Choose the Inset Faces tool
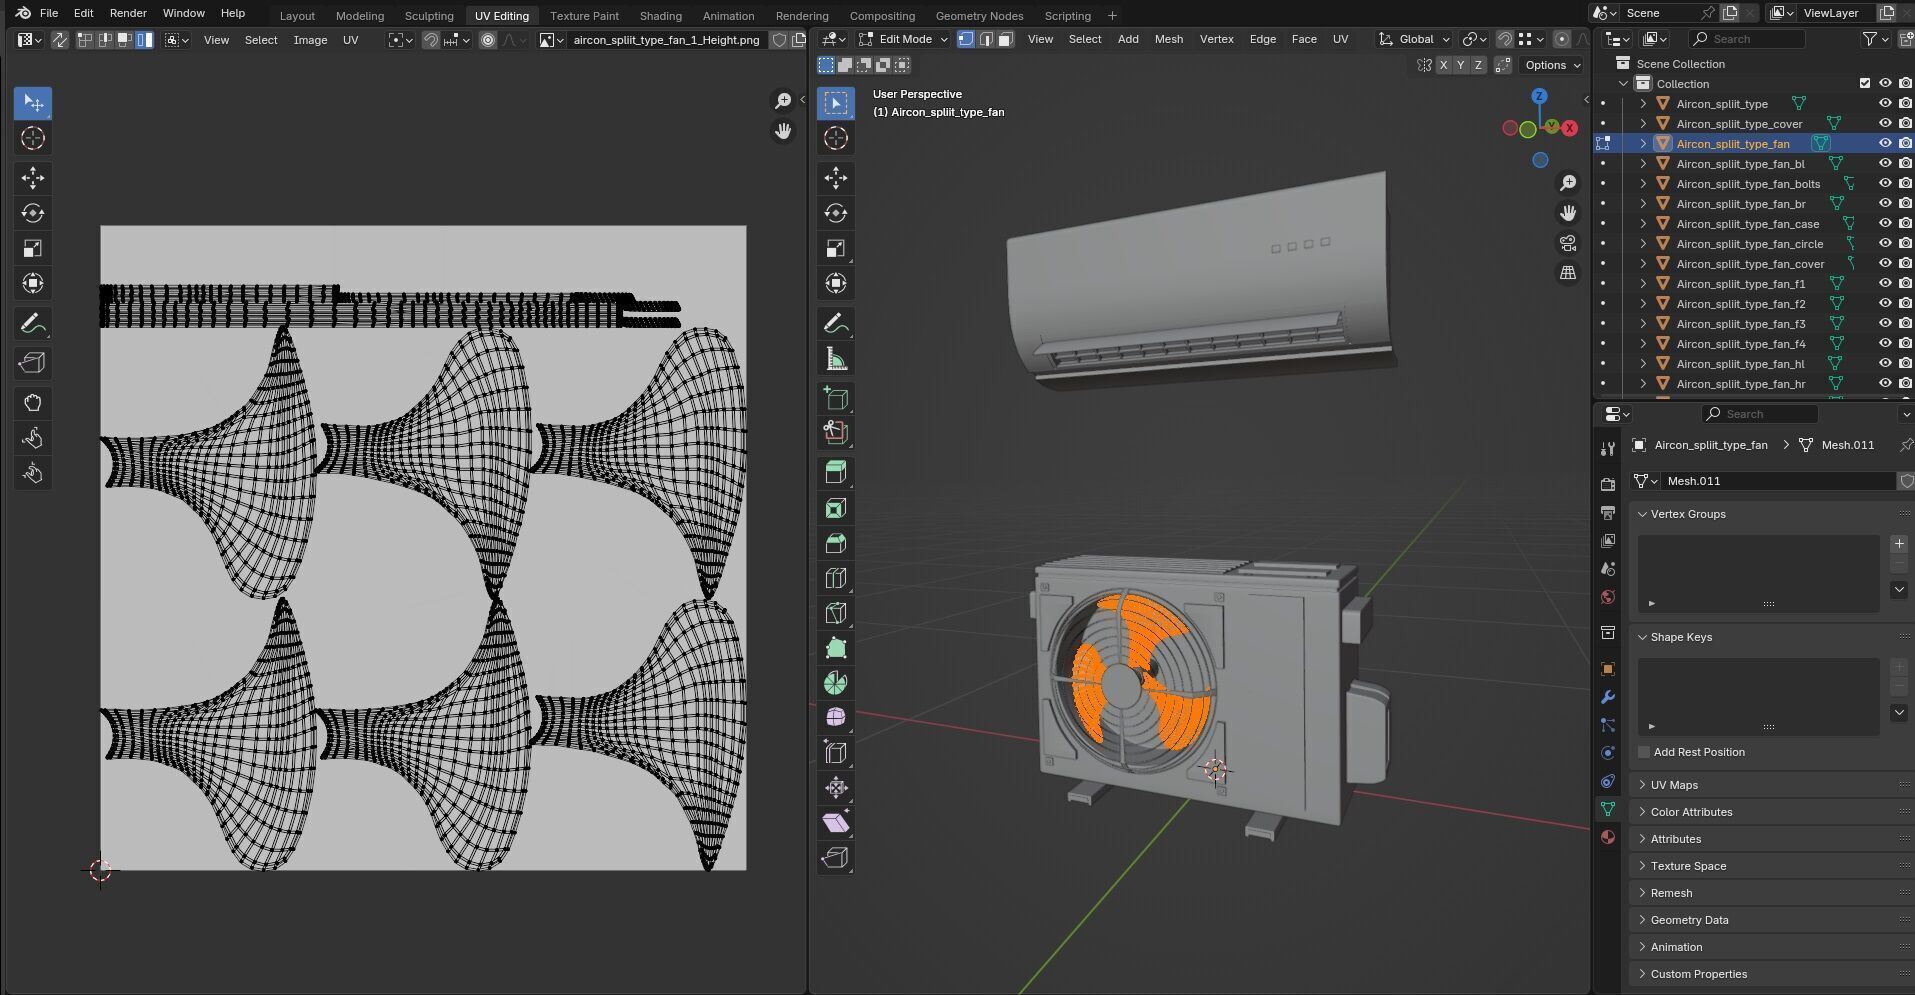This screenshot has height=995, width=1915. point(836,508)
